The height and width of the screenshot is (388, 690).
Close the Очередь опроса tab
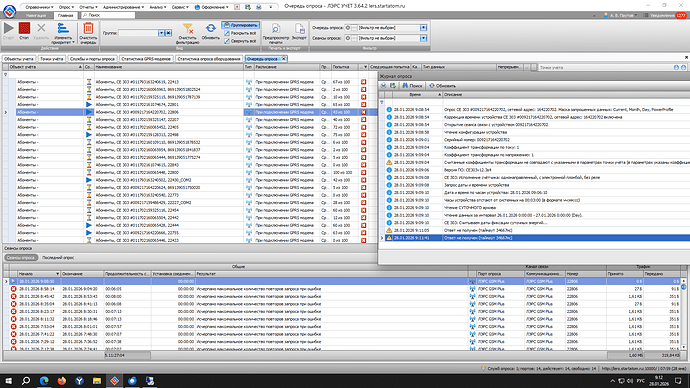pos(284,59)
